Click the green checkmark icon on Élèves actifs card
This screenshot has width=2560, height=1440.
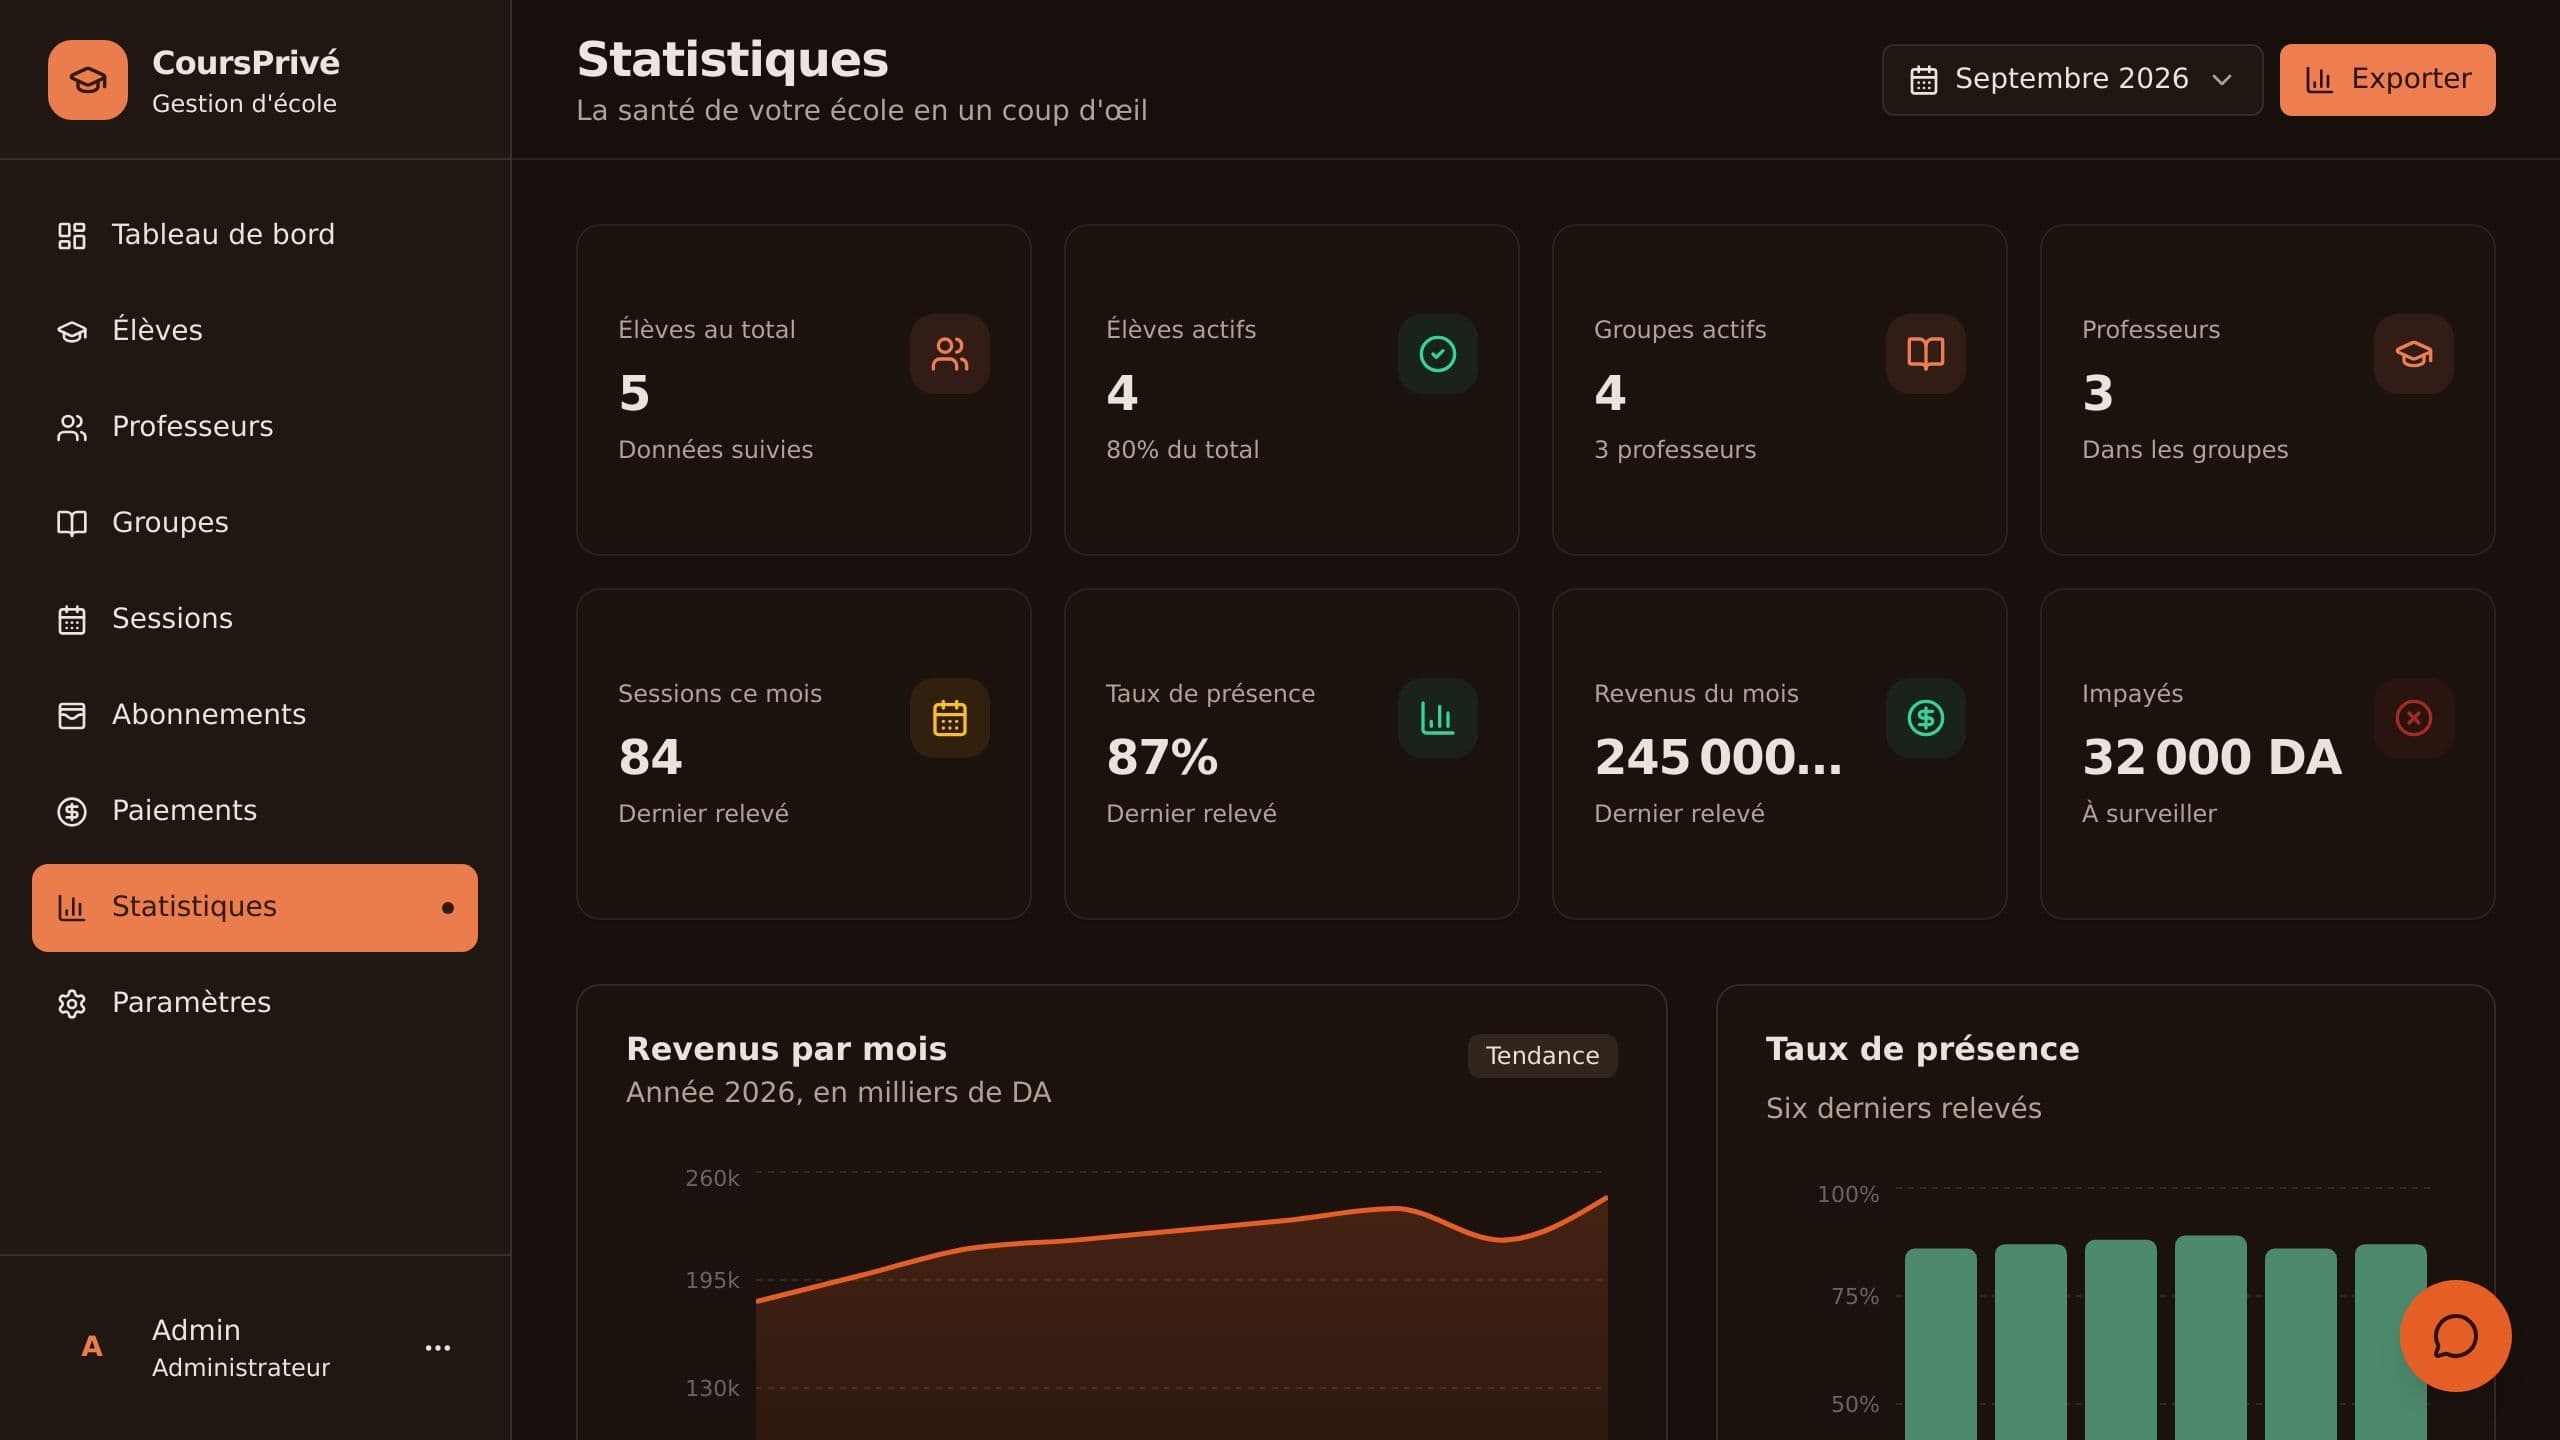point(1437,354)
